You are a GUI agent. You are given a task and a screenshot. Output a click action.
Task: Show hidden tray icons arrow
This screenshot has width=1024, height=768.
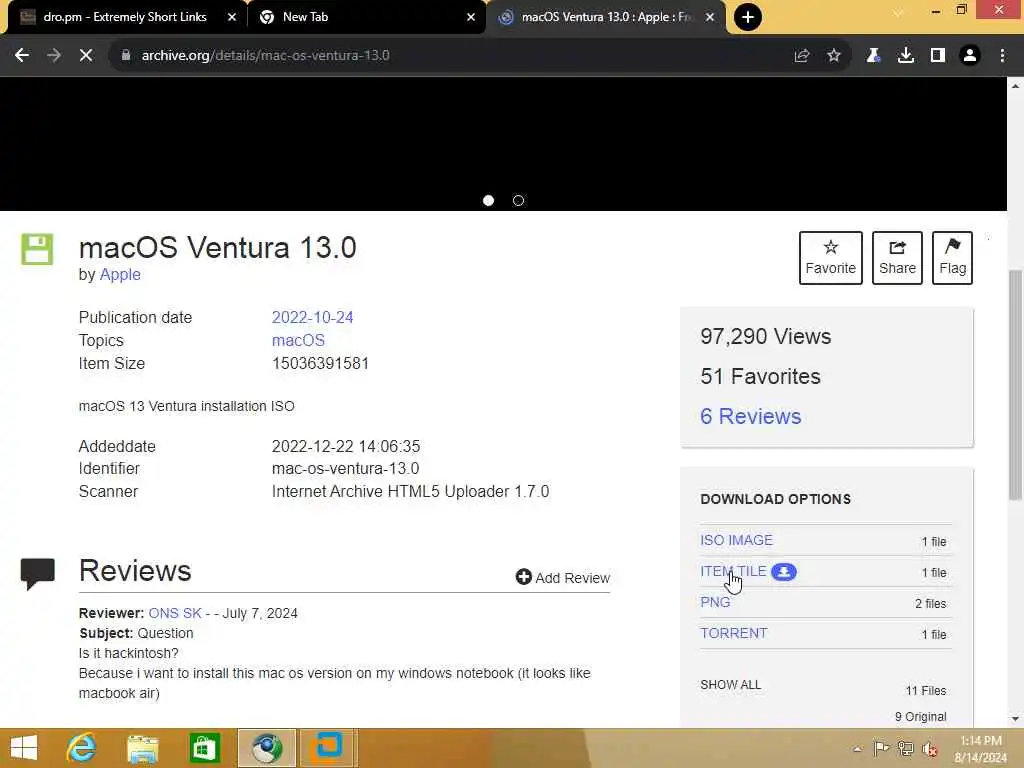pos(857,748)
